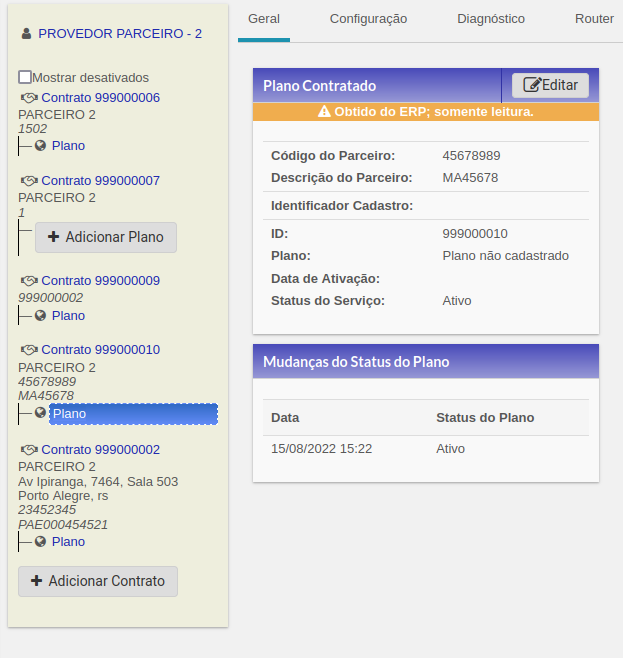623x658 pixels.
Task: Click handshake icon of Contrato 999000002
Action: point(29,450)
